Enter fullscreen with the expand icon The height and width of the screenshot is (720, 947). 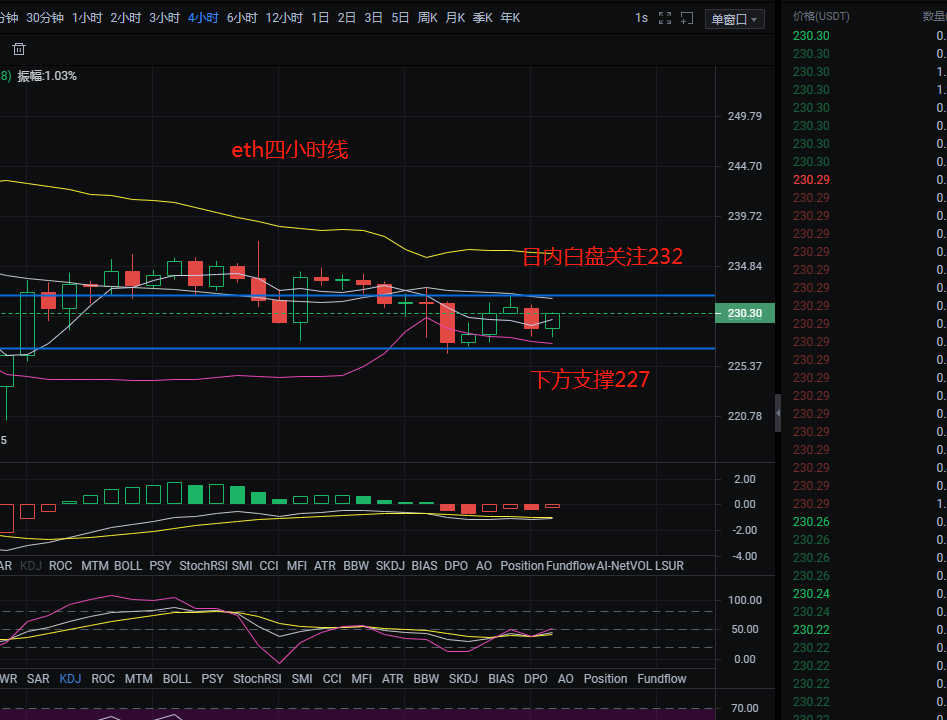(x=665, y=18)
